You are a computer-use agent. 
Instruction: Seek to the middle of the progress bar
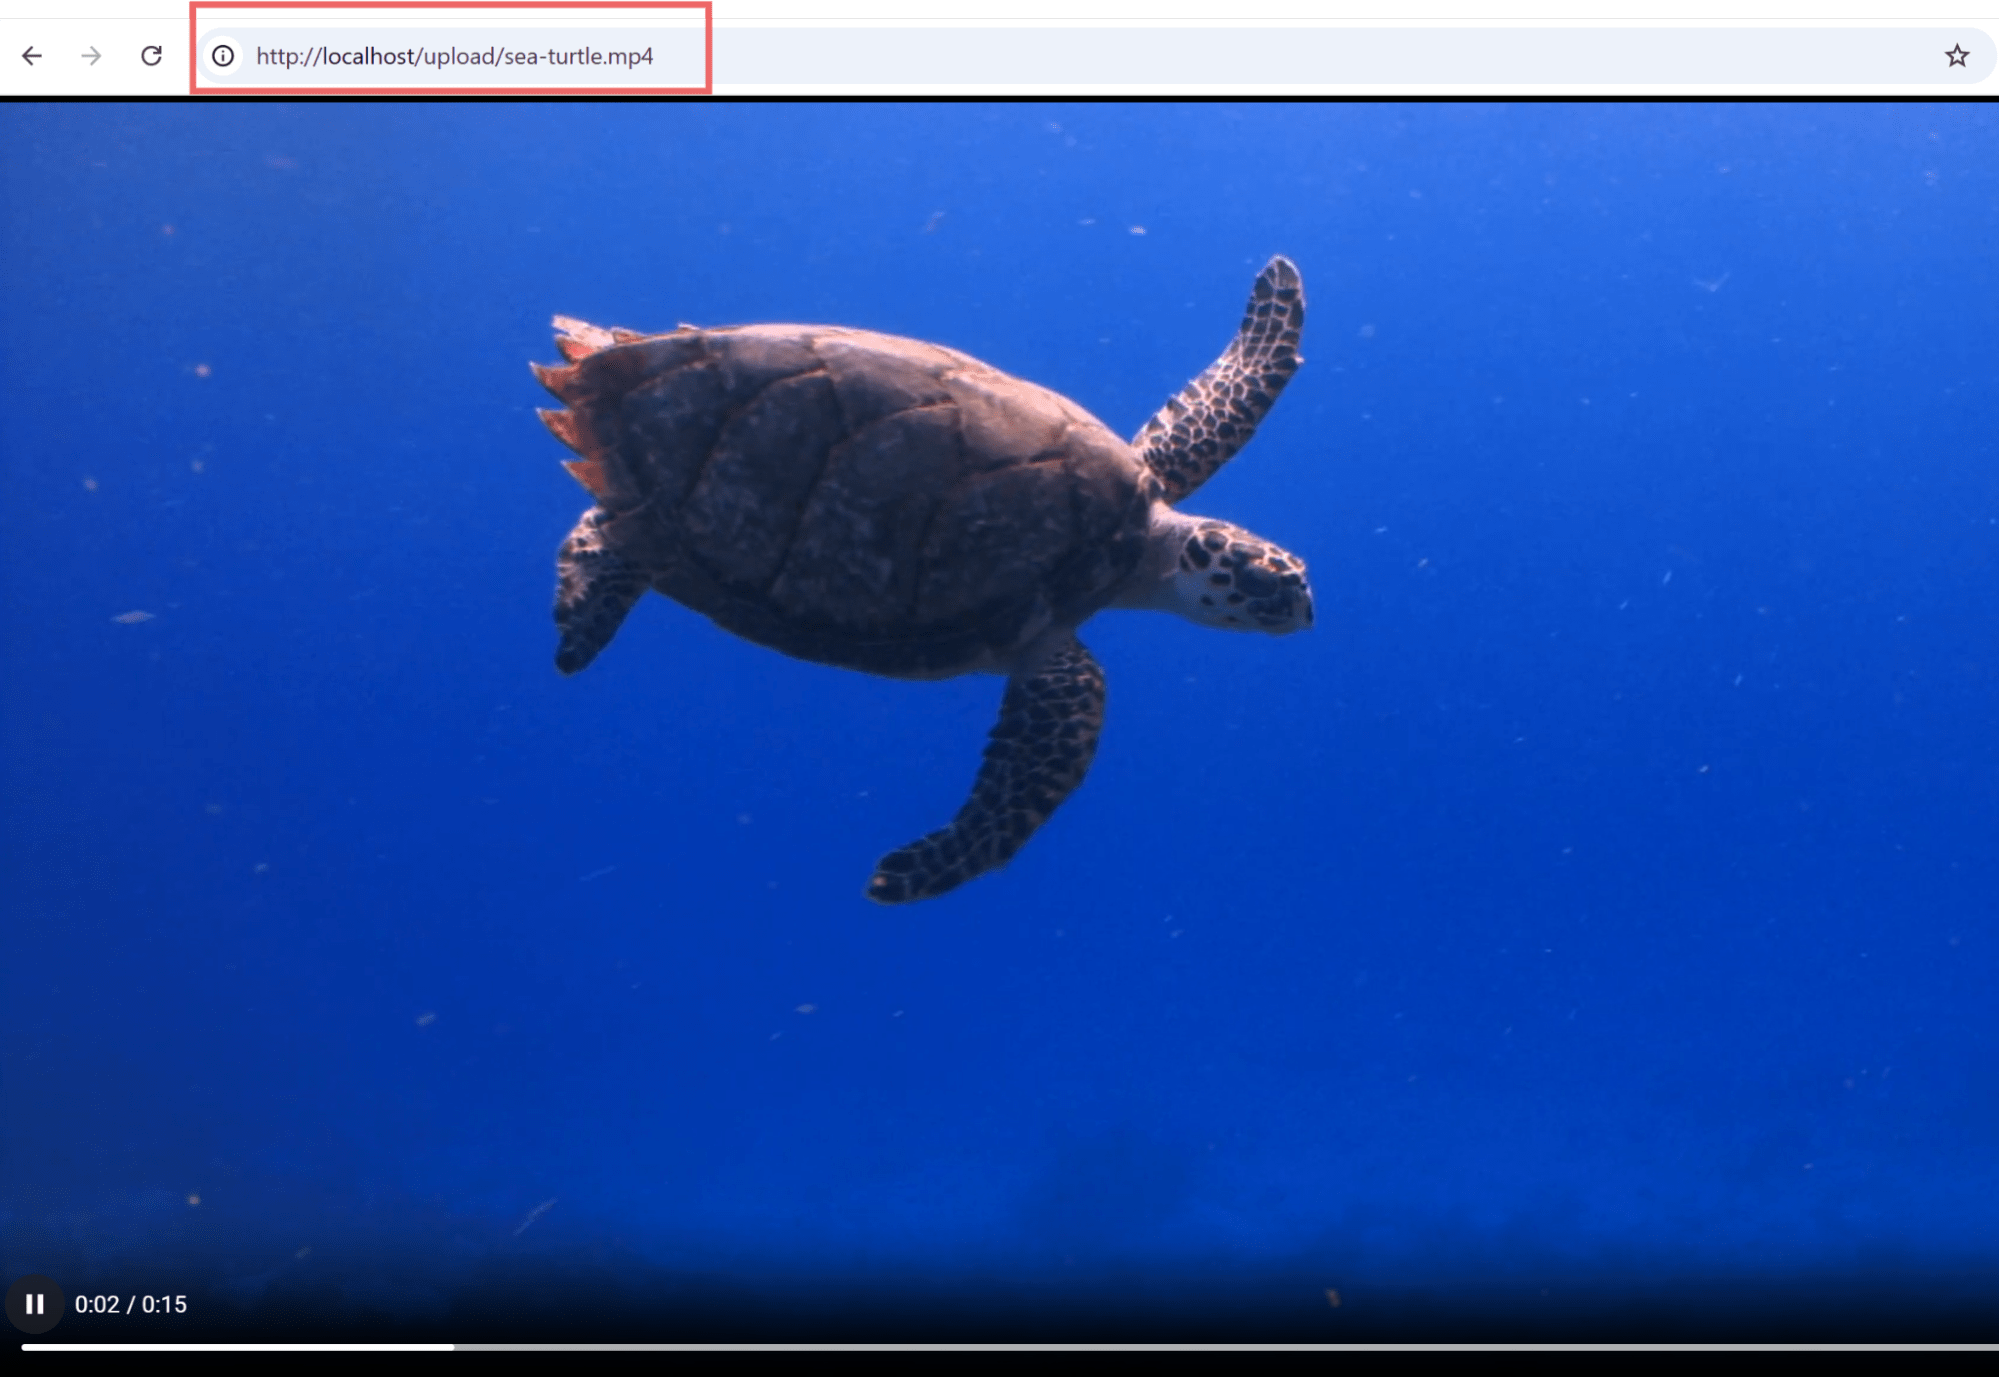pos(1010,1347)
